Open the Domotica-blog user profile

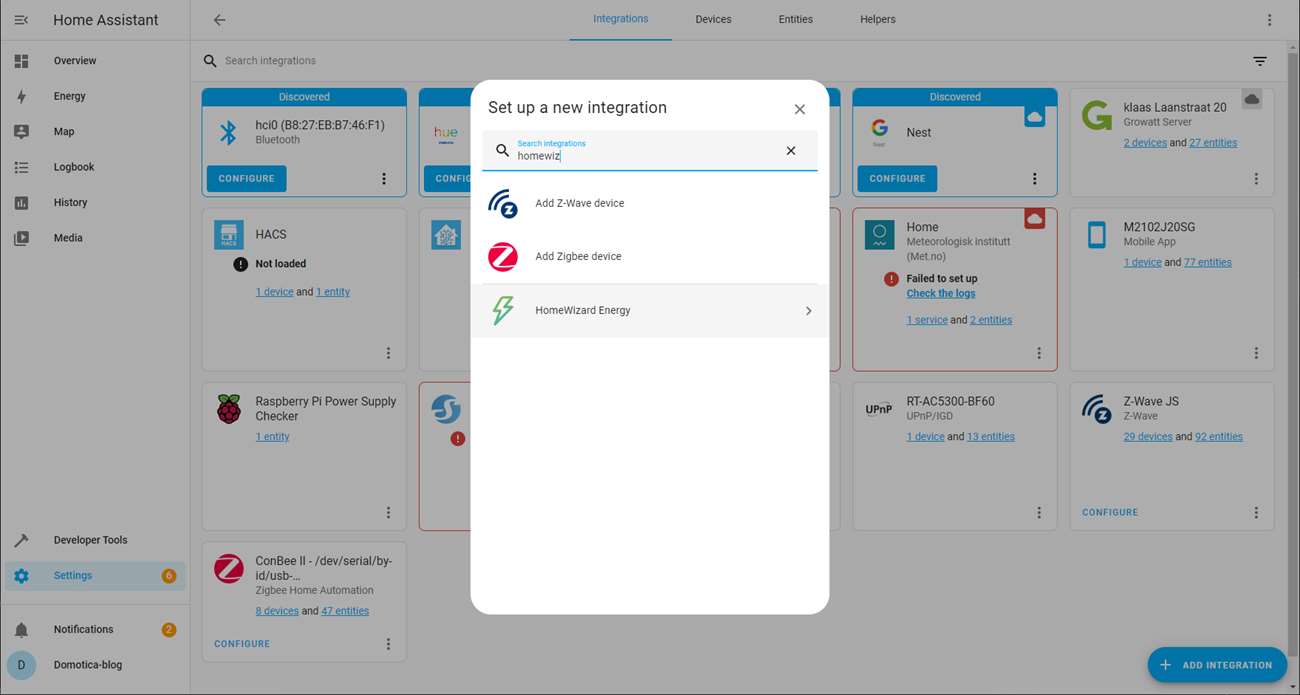pos(95,665)
